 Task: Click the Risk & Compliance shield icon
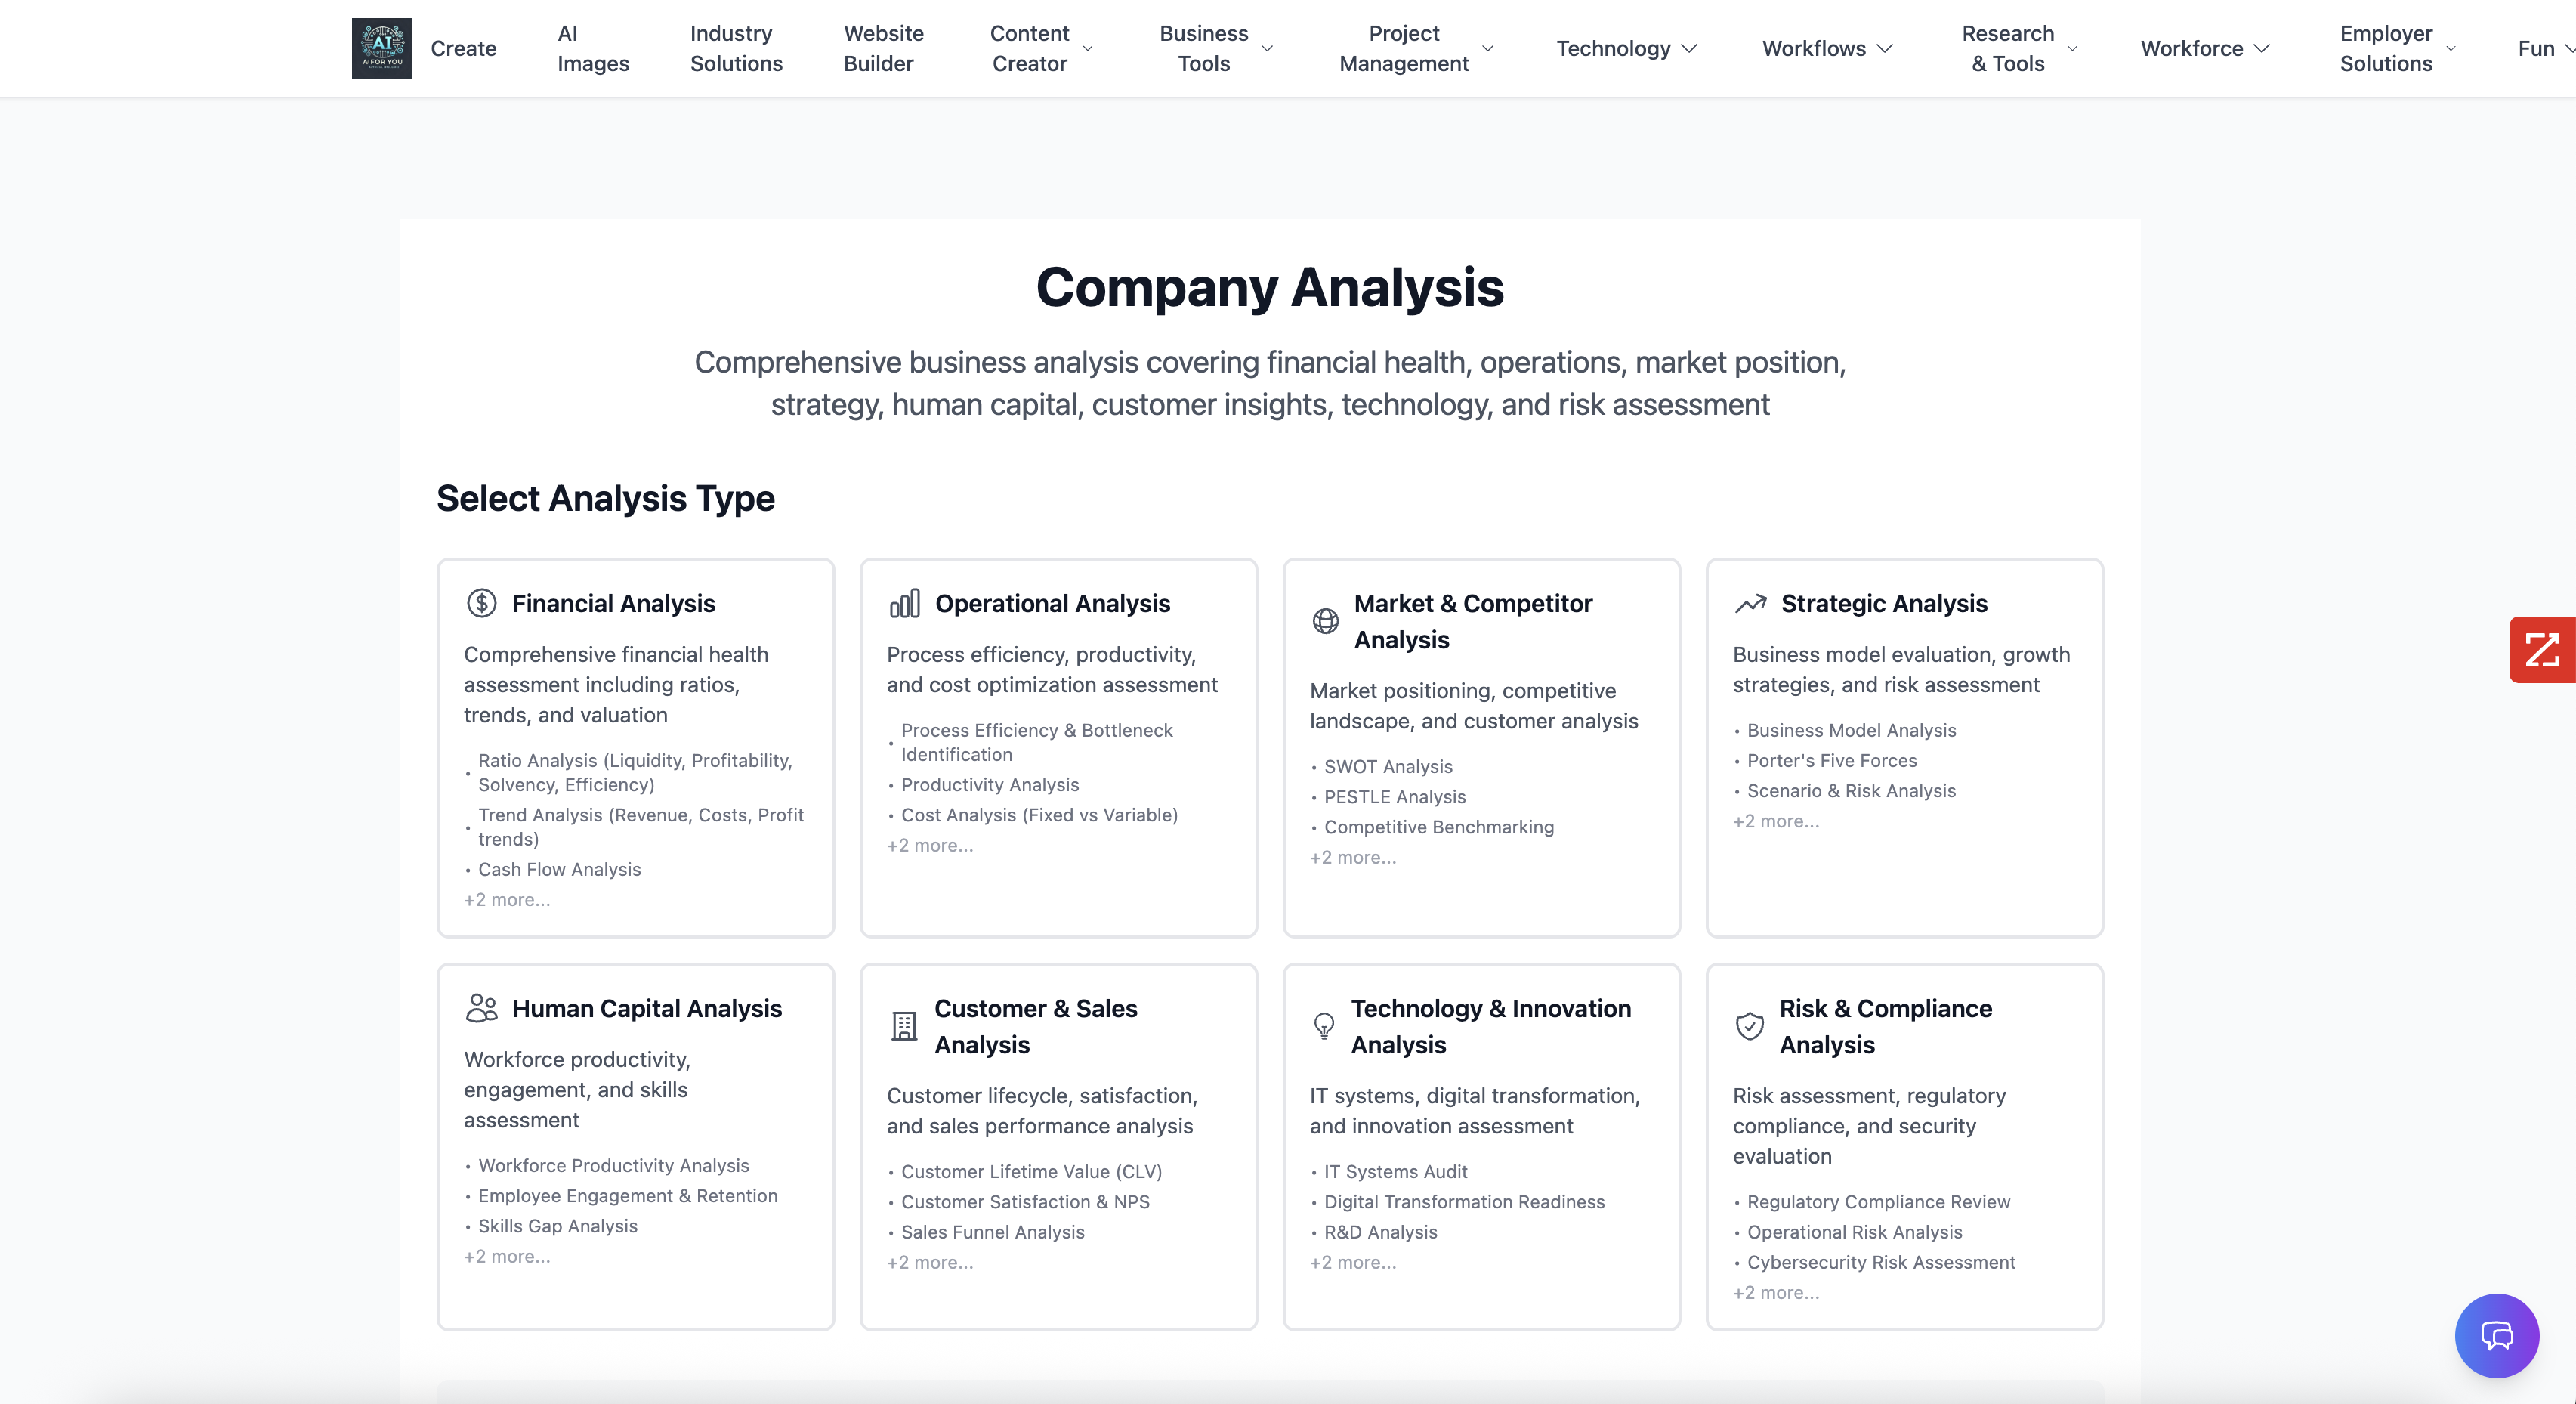click(1750, 1026)
